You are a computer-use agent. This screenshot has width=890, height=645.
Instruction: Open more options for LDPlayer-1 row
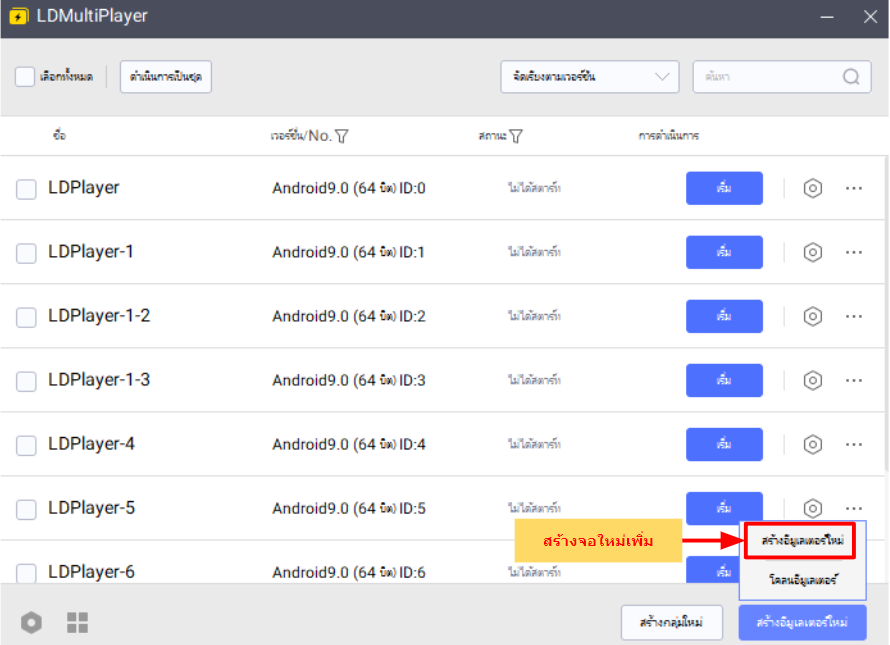[x=854, y=252]
